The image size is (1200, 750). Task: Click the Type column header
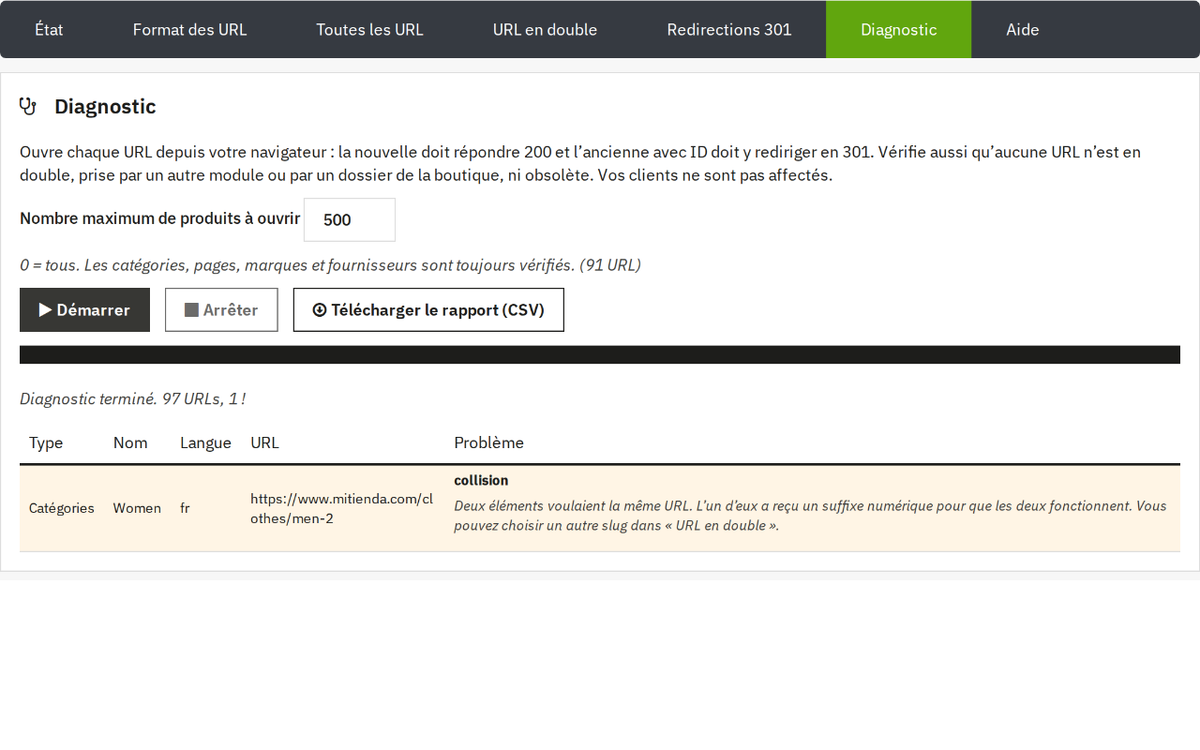click(46, 443)
